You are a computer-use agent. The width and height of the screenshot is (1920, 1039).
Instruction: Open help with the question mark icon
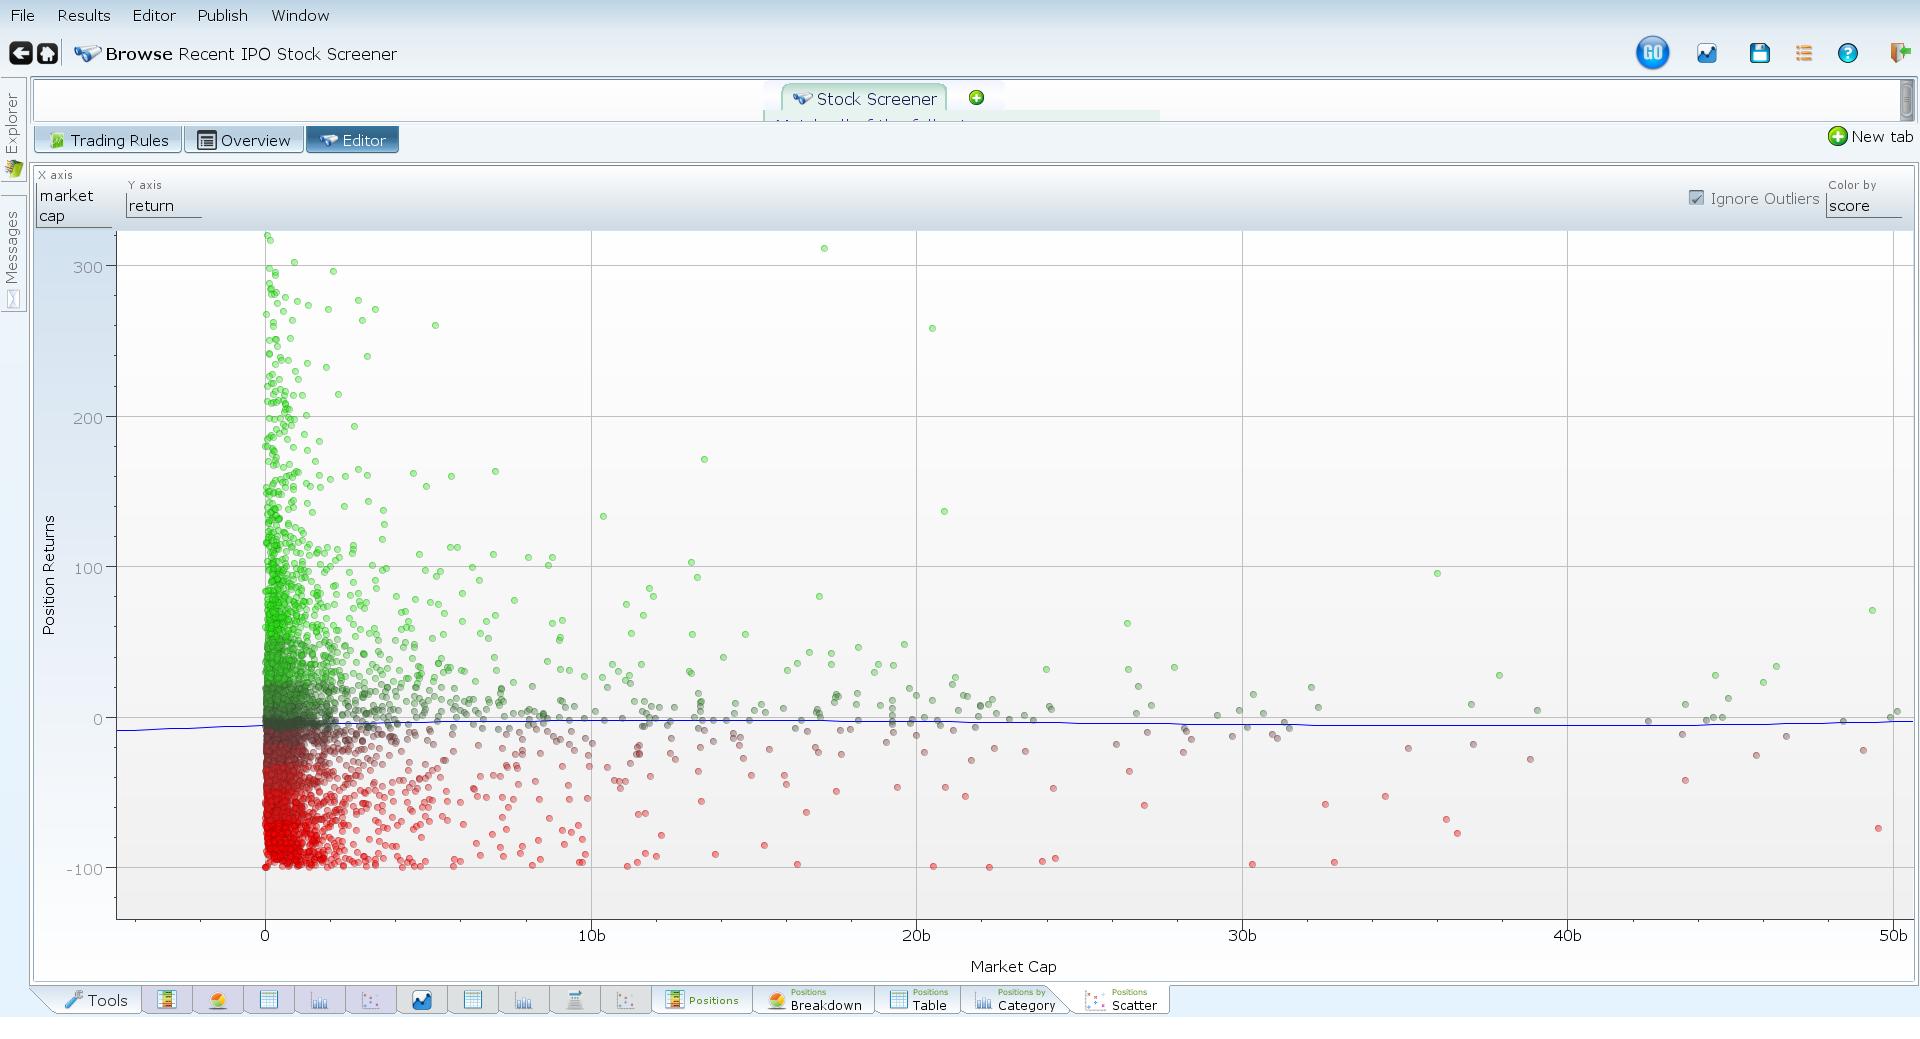point(1848,53)
